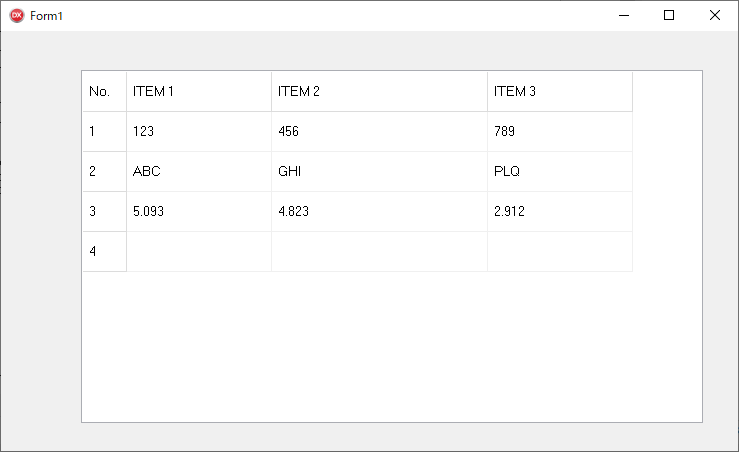The image size is (739, 452).
Task: Select row header number 1
Action: click(104, 131)
